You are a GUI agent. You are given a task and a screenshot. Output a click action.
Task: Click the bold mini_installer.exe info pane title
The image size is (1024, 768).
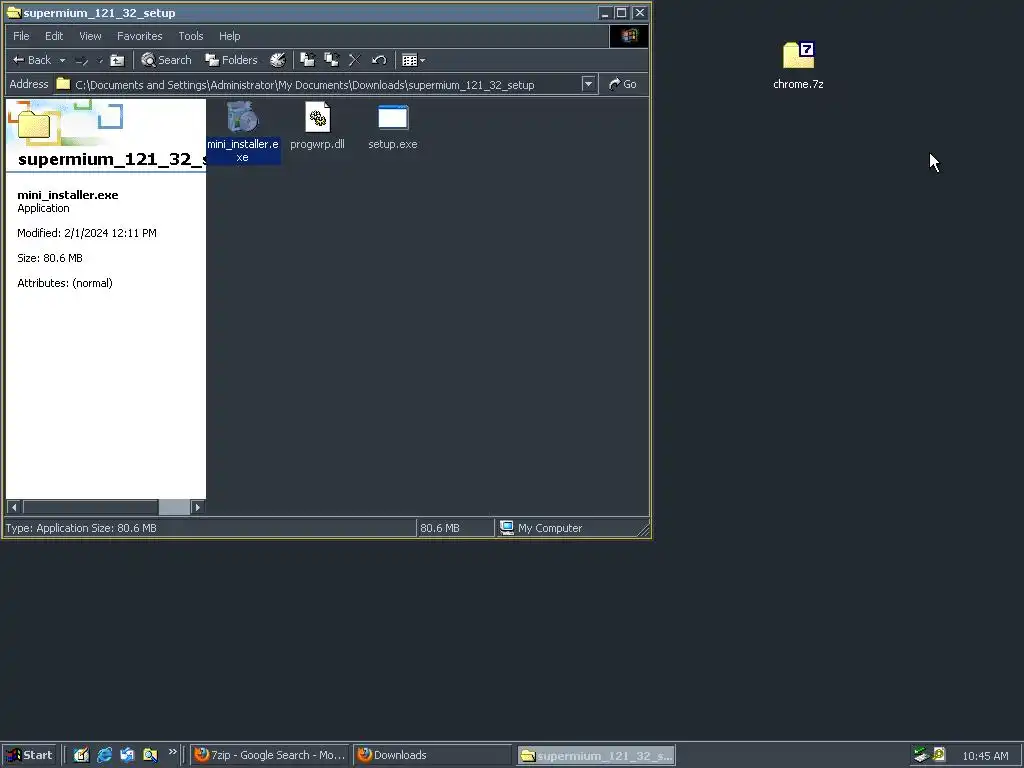tap(68, 195)
